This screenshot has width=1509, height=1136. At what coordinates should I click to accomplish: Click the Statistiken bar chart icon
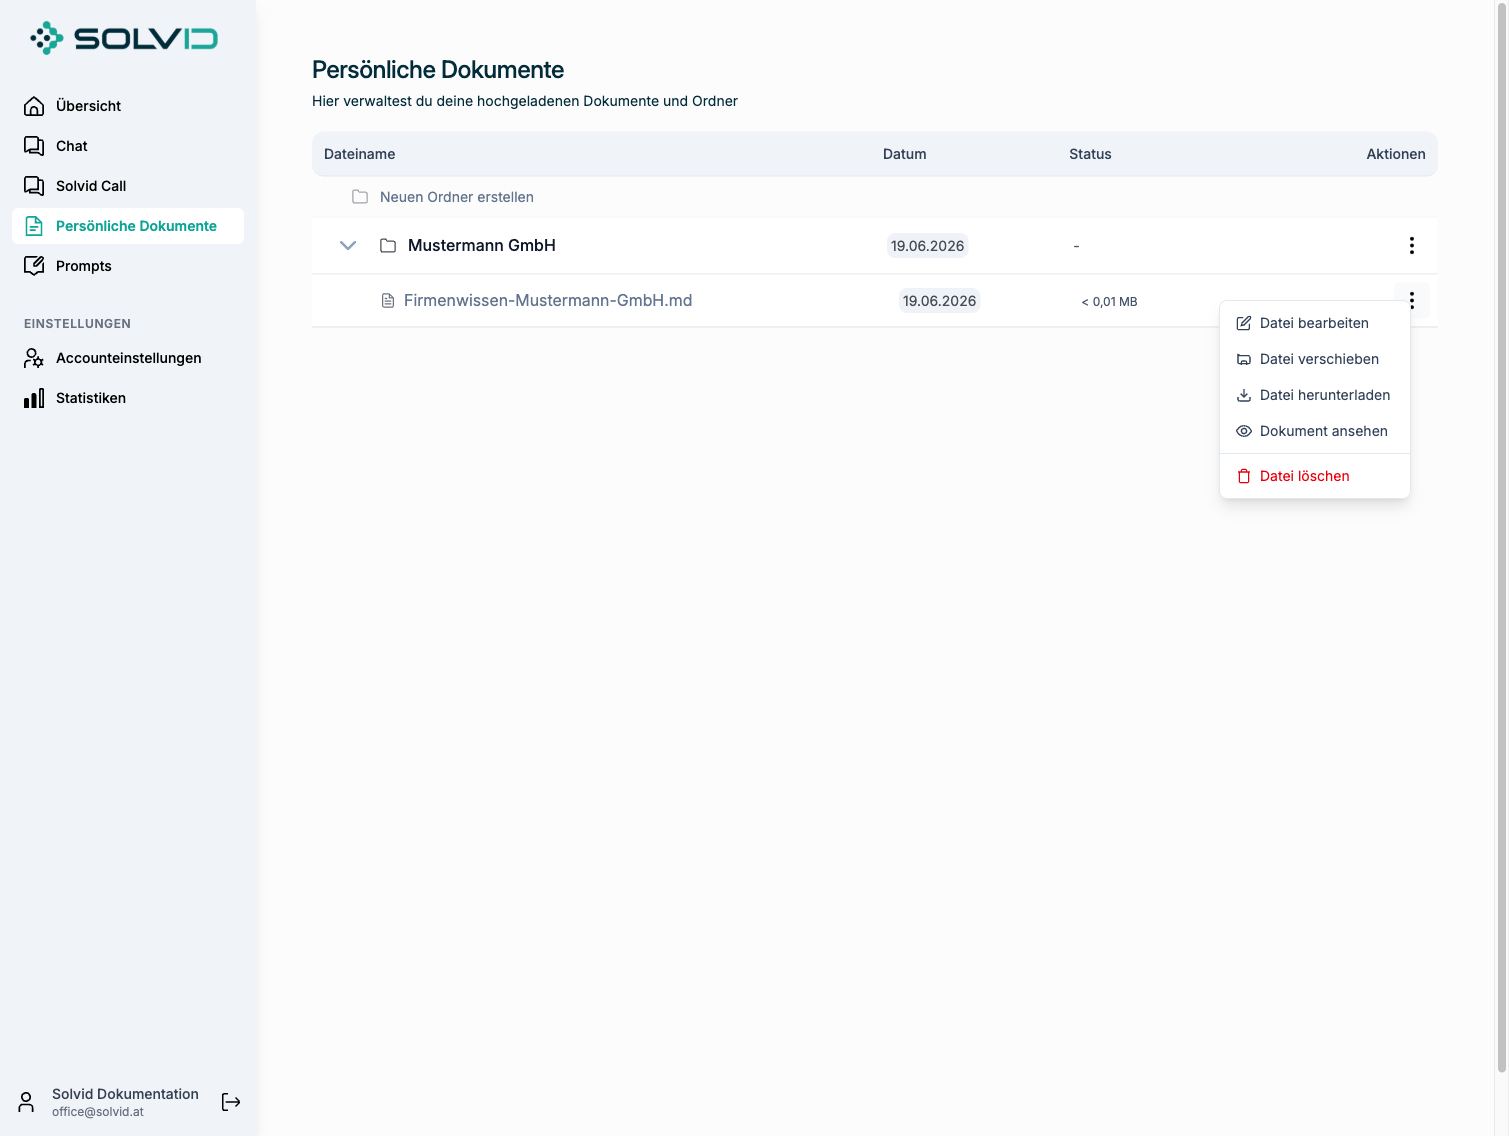[x=34, y=398]
